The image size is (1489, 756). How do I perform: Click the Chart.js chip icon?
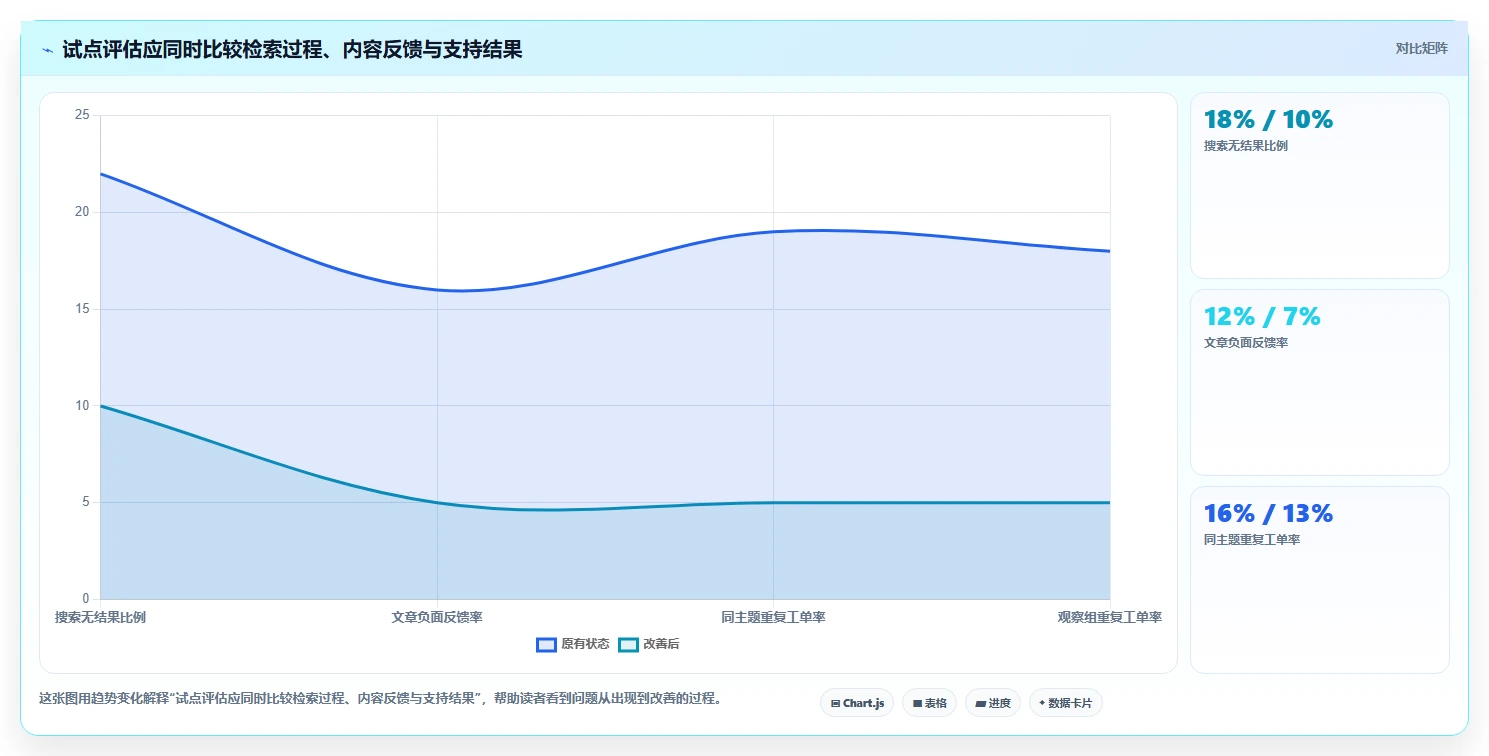coord(835,704)
